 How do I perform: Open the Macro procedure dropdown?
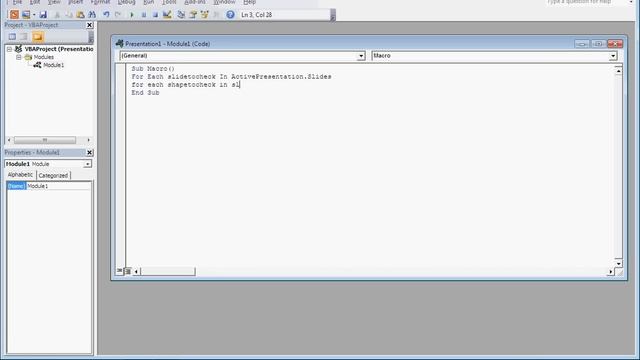coord(613,56)
